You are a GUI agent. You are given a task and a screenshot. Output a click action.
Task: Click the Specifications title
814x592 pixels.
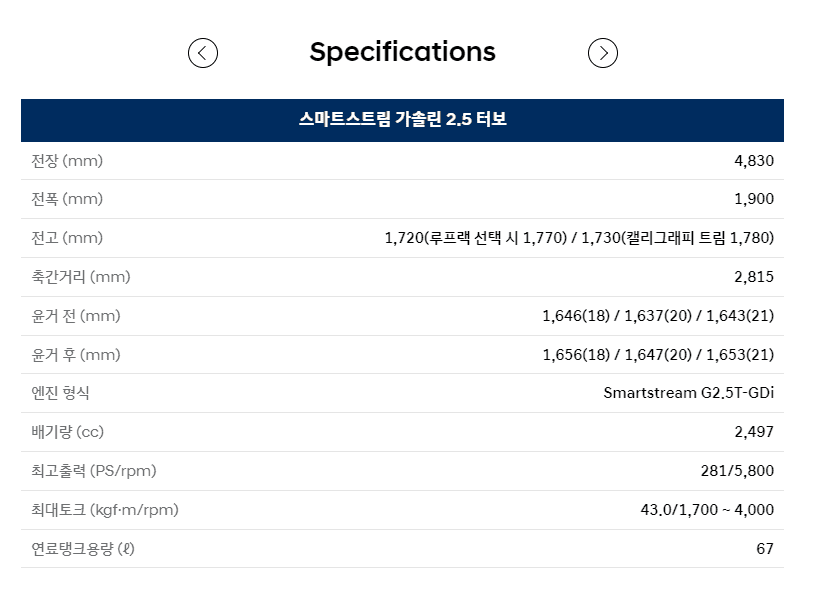[403, 52]
